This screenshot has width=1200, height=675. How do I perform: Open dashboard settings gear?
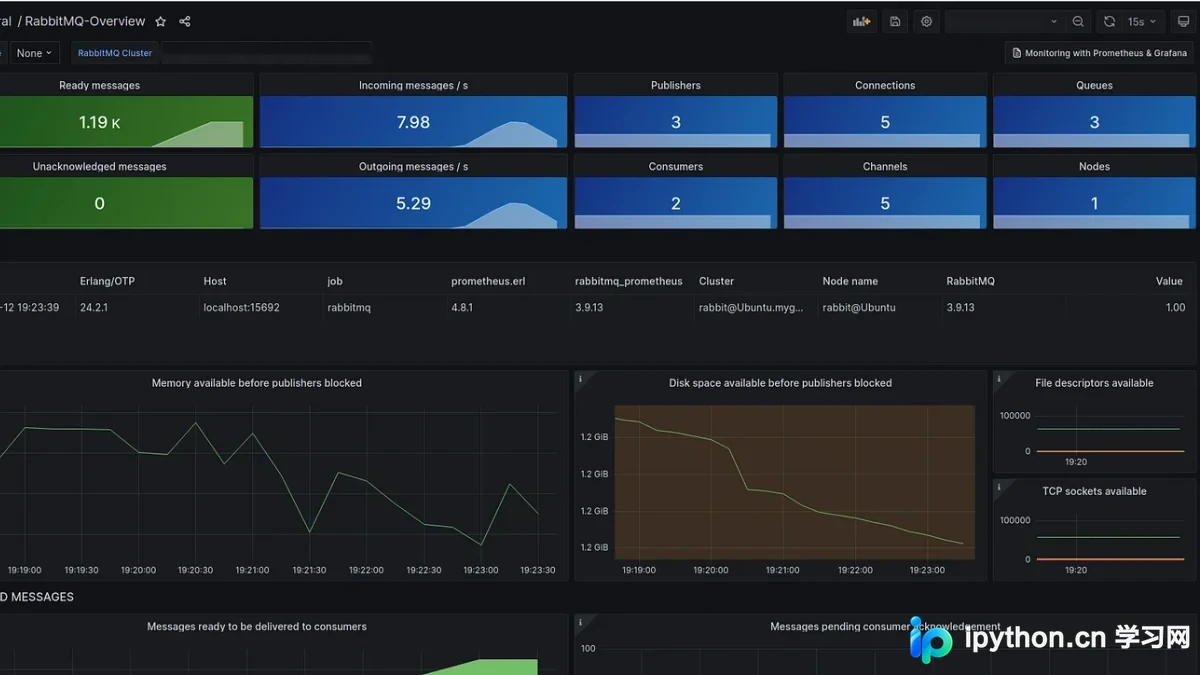(927, 21)
